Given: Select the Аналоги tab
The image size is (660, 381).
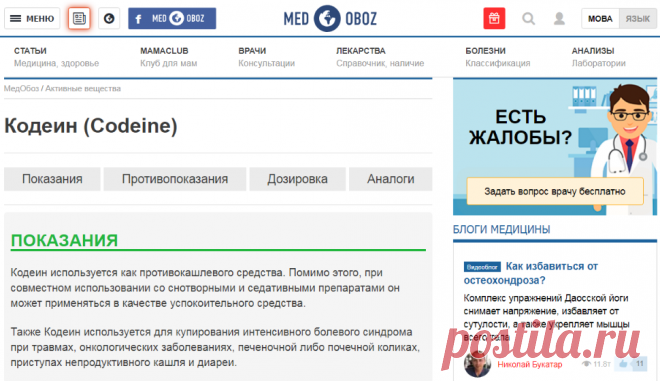Looking at the screenshot, I should point(390,179).
